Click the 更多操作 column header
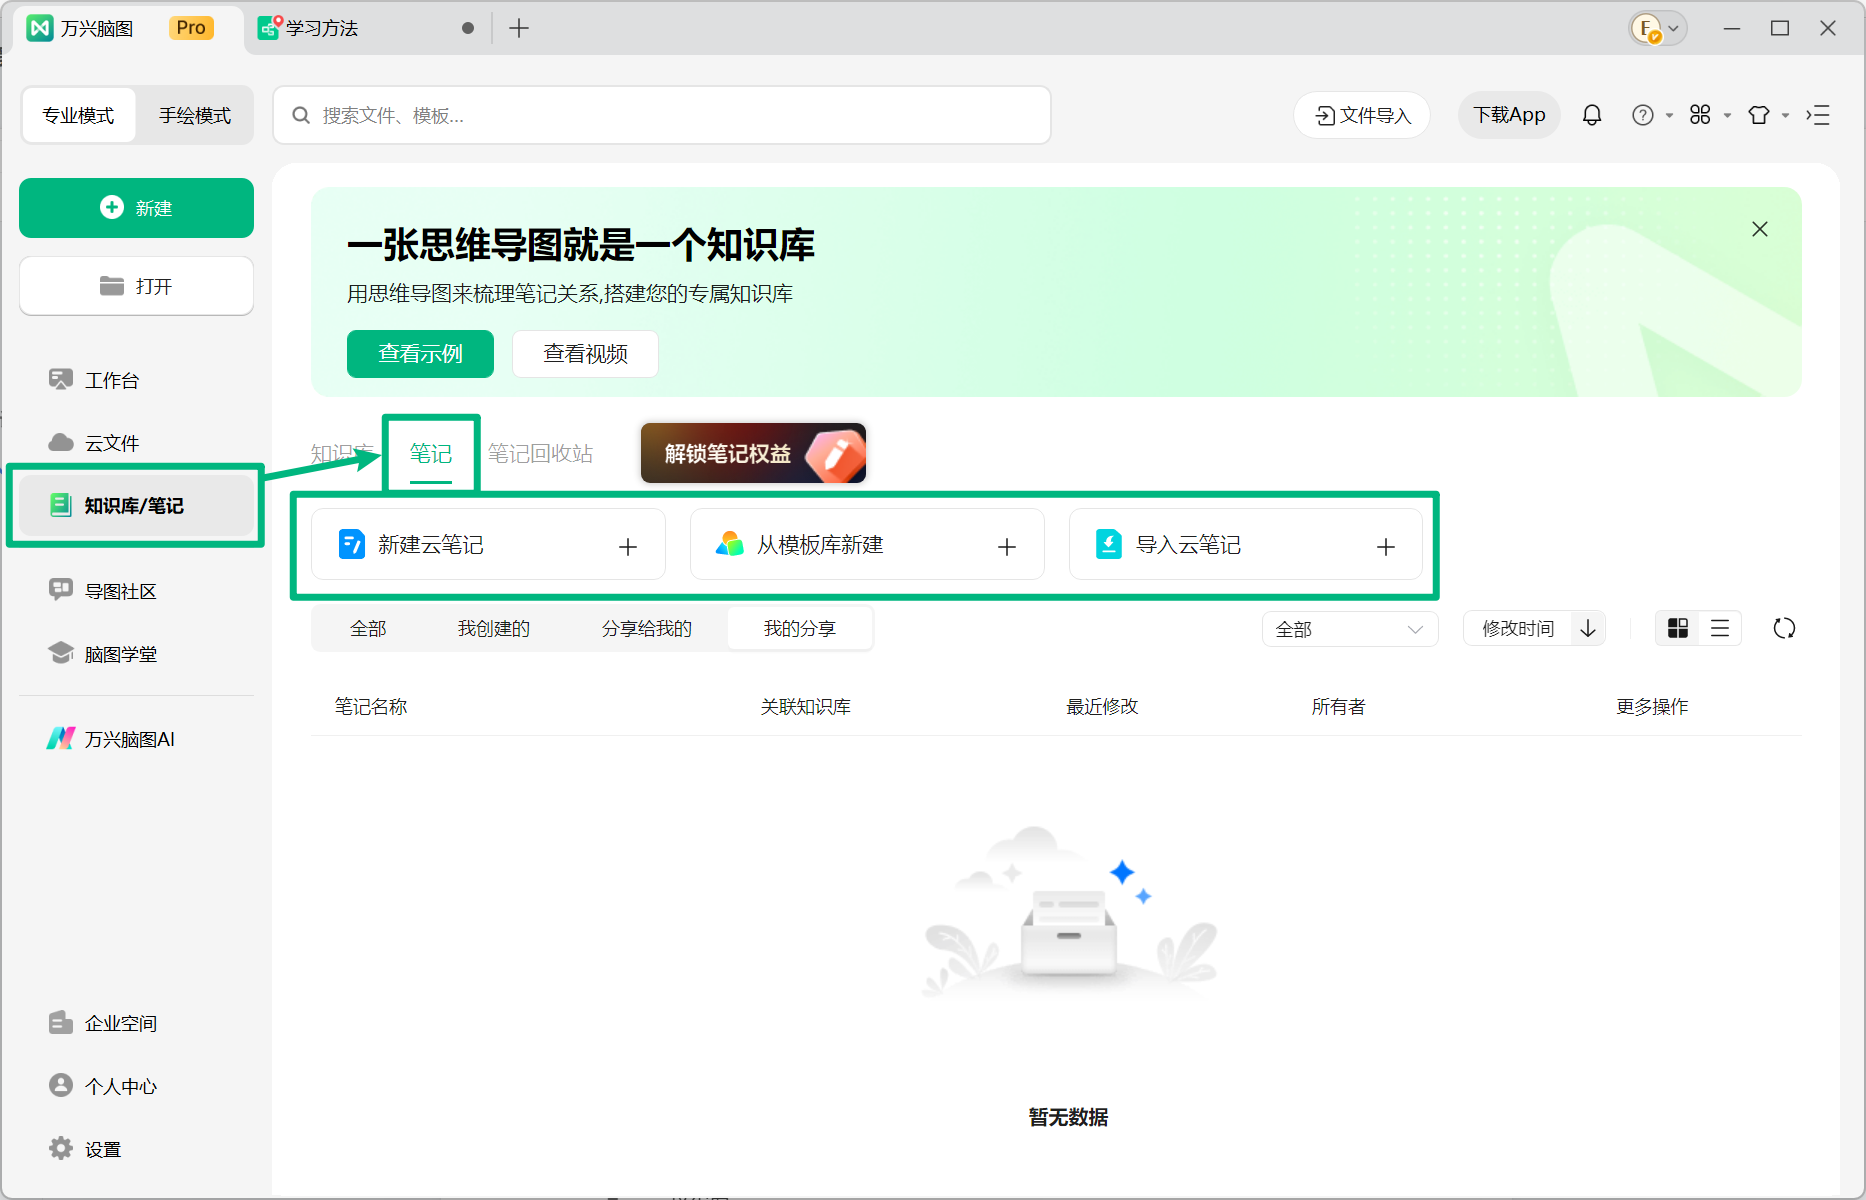This screenshot has width=1866, height=1200. pyautogui.click(x=1652, y=707)
